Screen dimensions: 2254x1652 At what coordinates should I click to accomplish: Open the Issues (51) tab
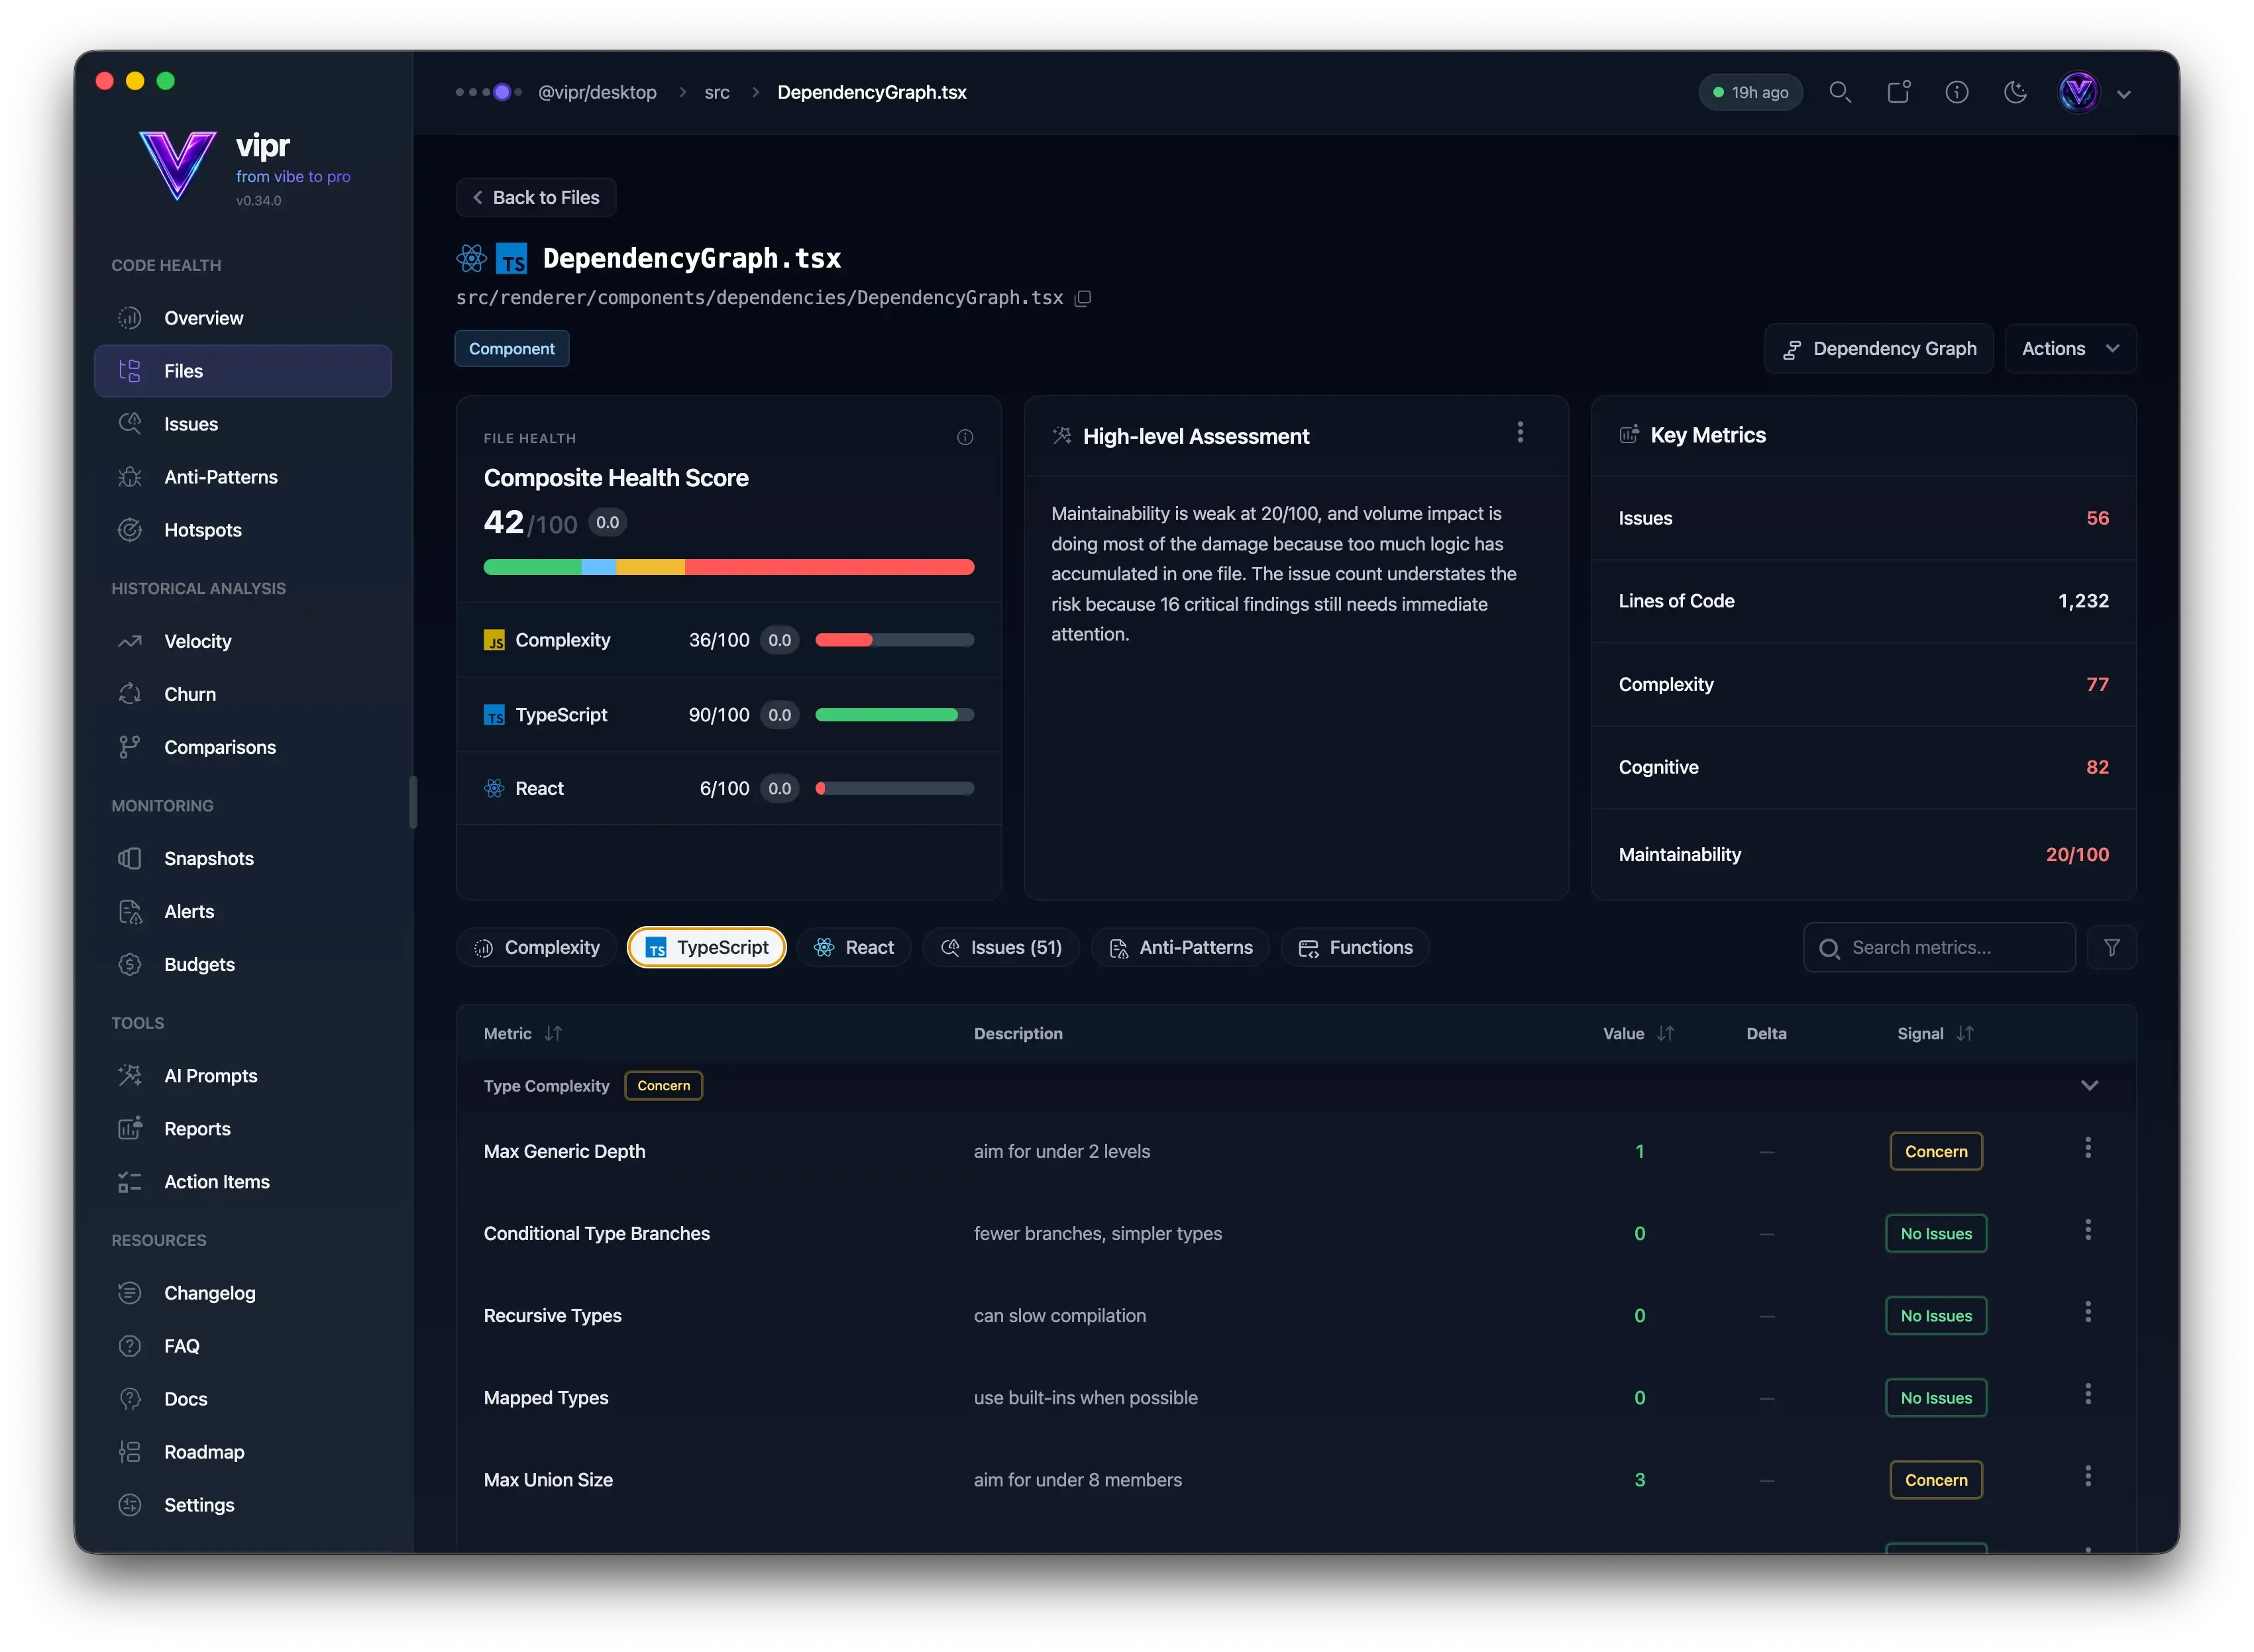coord(1001,947)
